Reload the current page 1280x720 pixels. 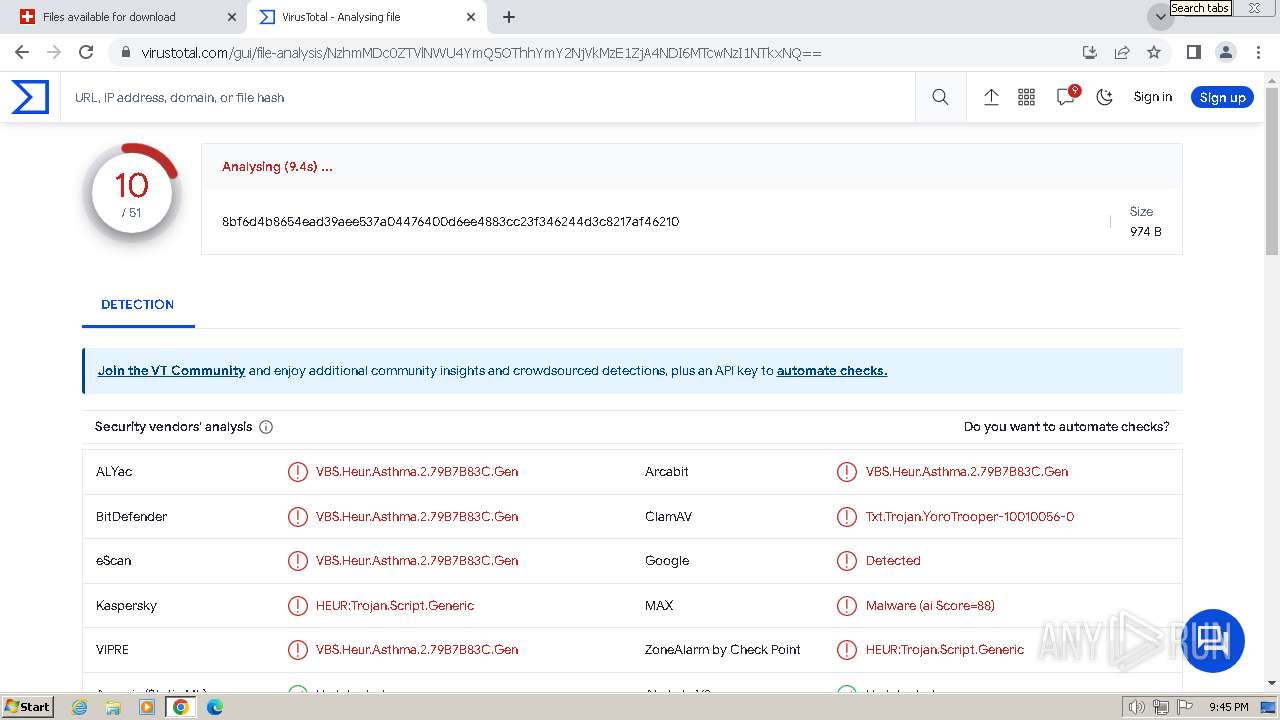point(86,52)
